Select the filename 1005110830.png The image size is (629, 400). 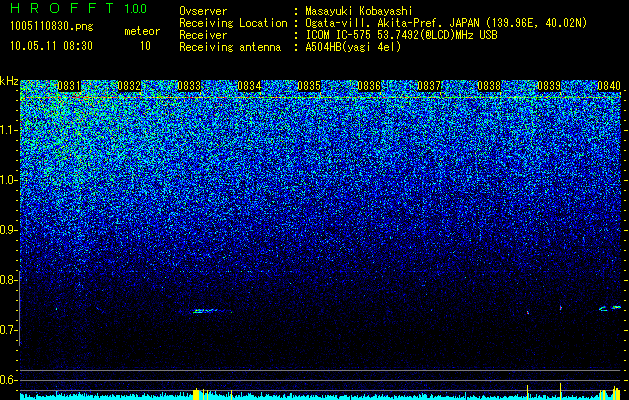coord(52,27)
